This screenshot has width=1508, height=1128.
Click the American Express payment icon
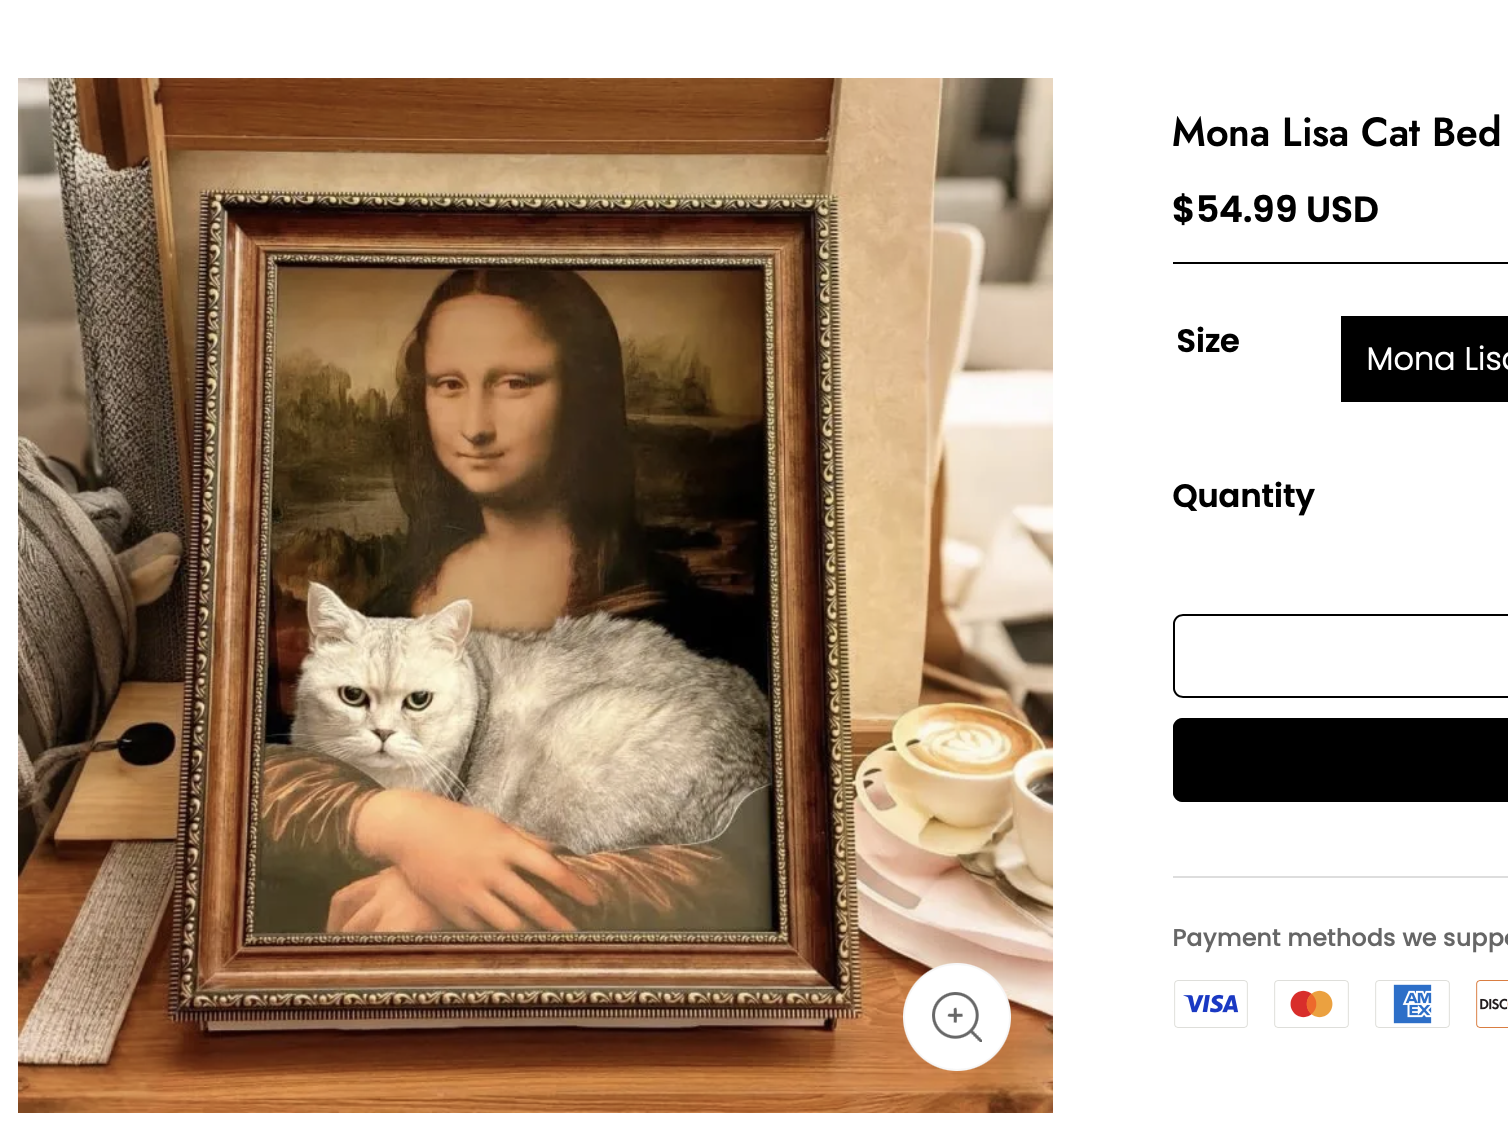(x=1412, y=1004)
